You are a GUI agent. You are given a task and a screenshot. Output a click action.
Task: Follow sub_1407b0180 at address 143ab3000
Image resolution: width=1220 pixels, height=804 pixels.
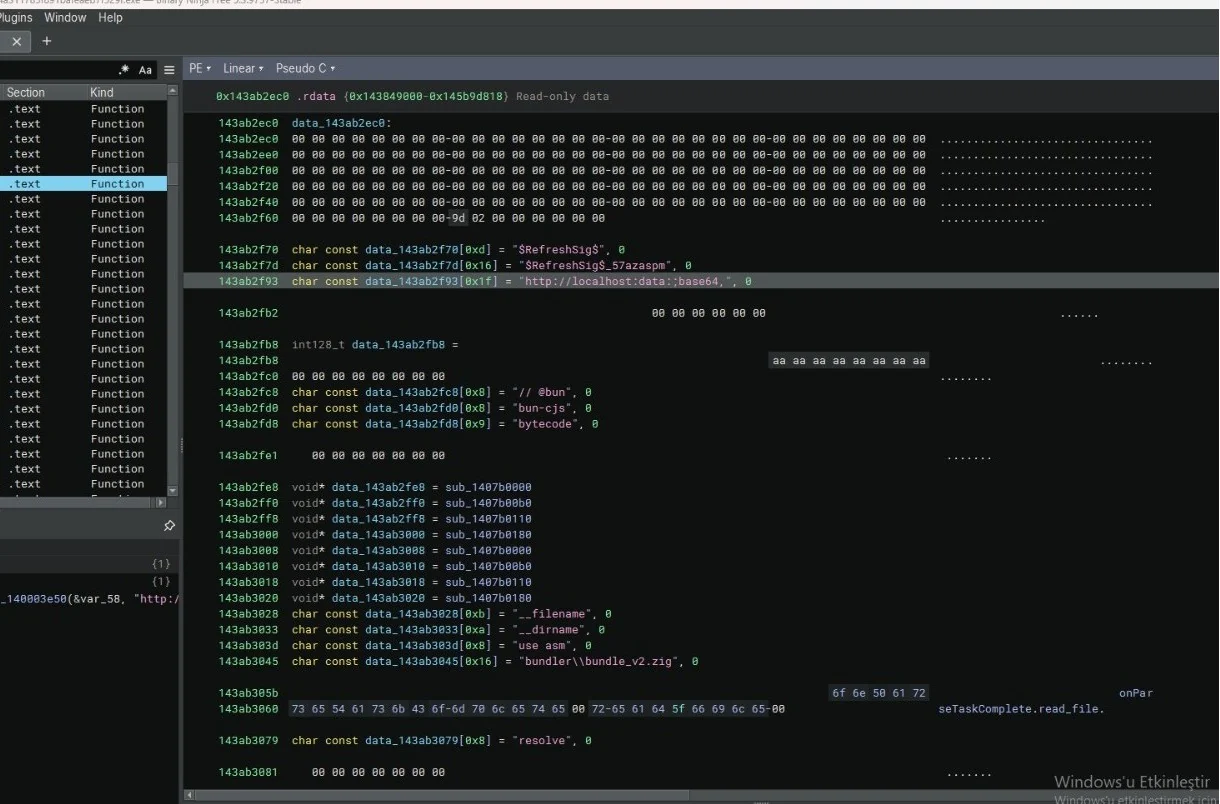489,535
